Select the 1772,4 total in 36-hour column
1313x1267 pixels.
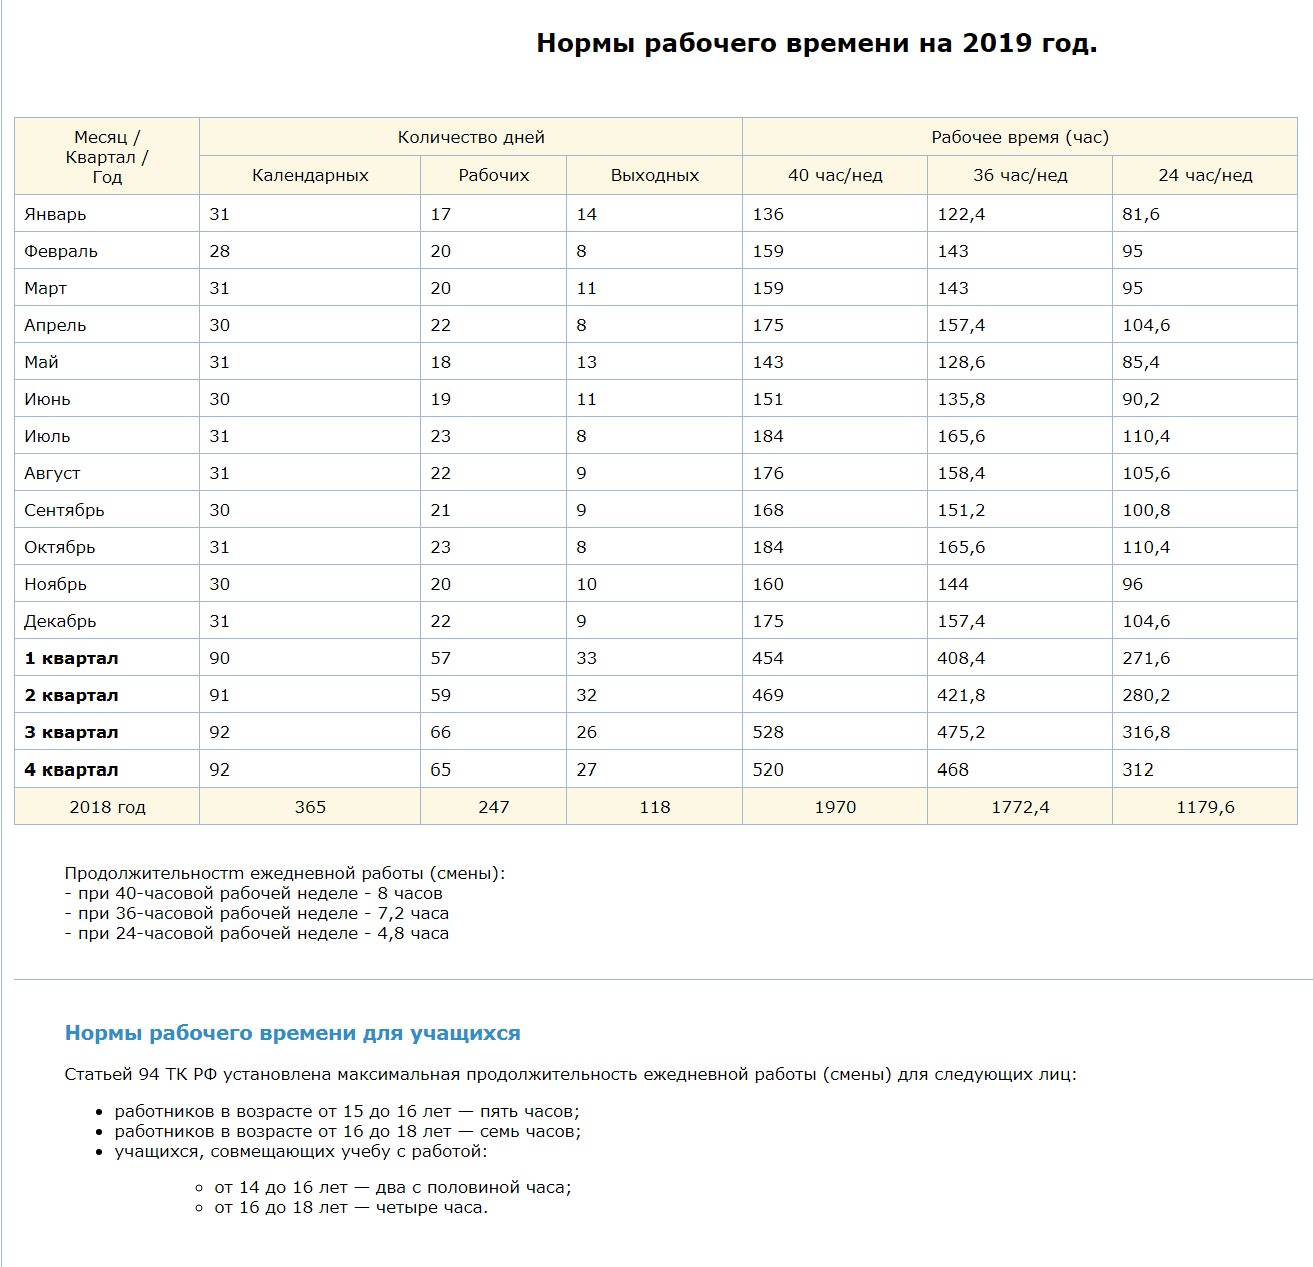[1019, 807]
